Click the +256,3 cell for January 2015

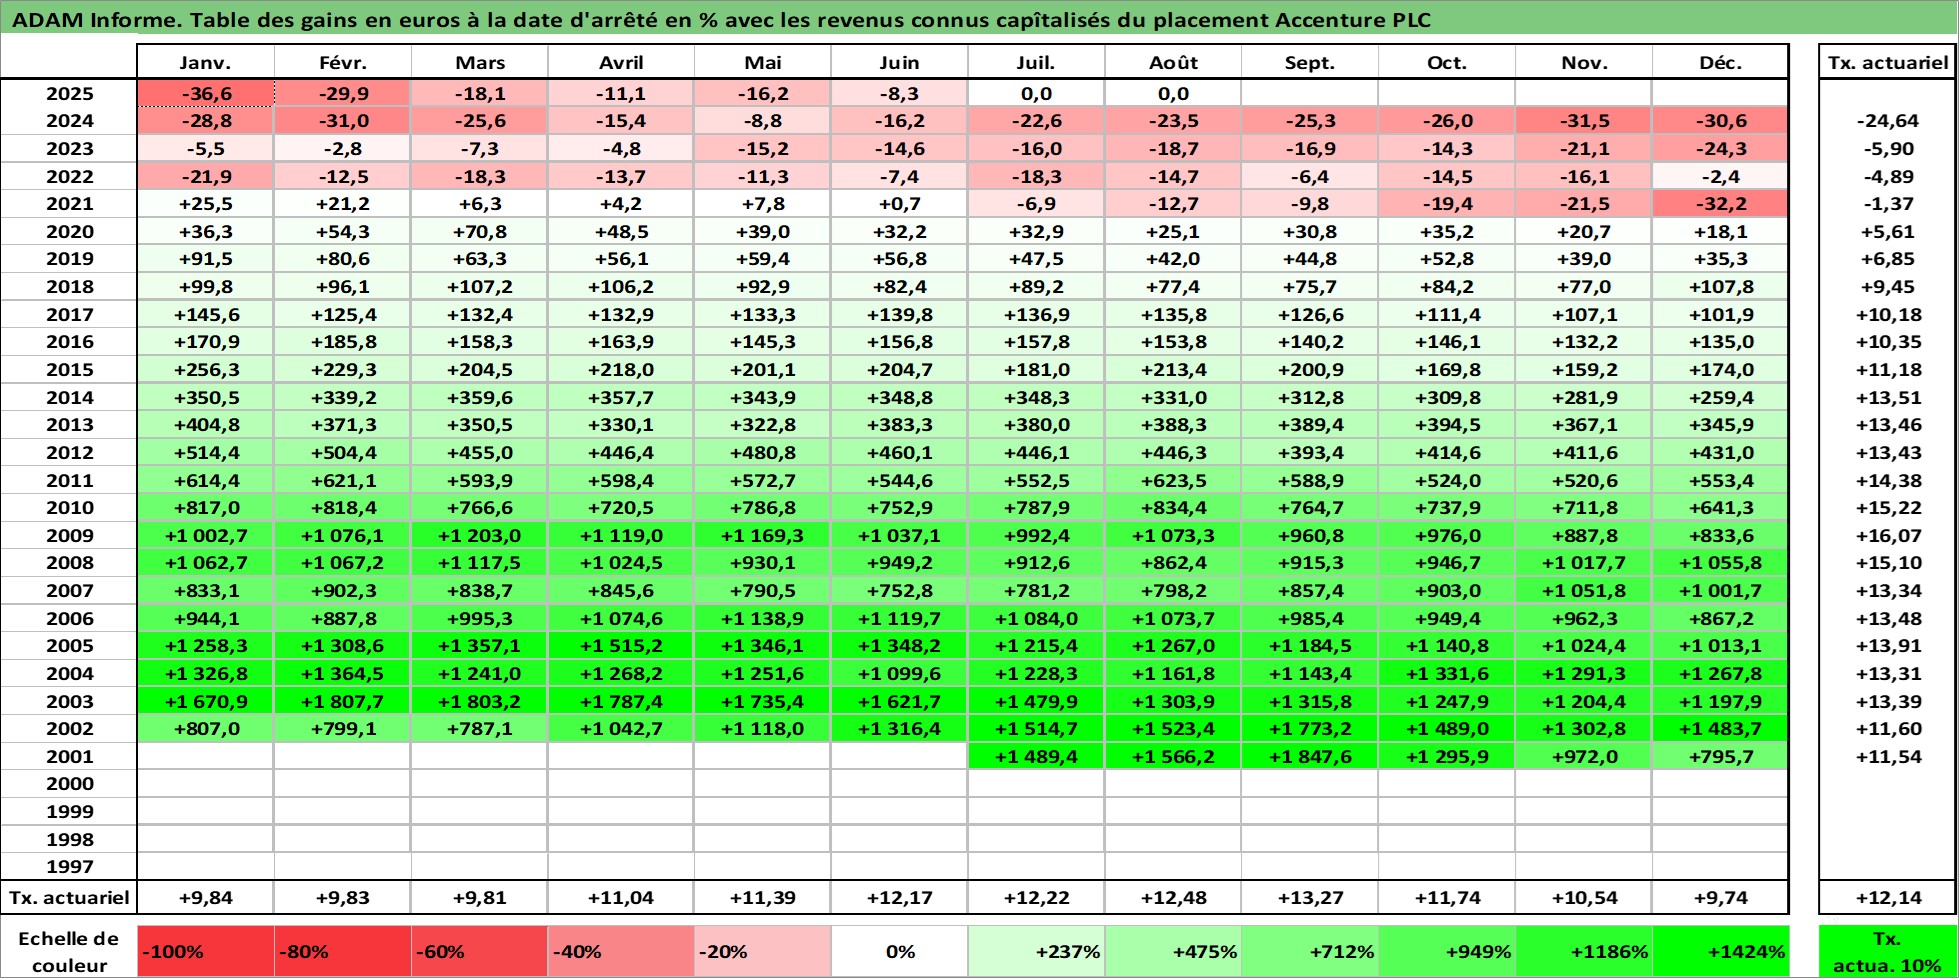point(205,369)
